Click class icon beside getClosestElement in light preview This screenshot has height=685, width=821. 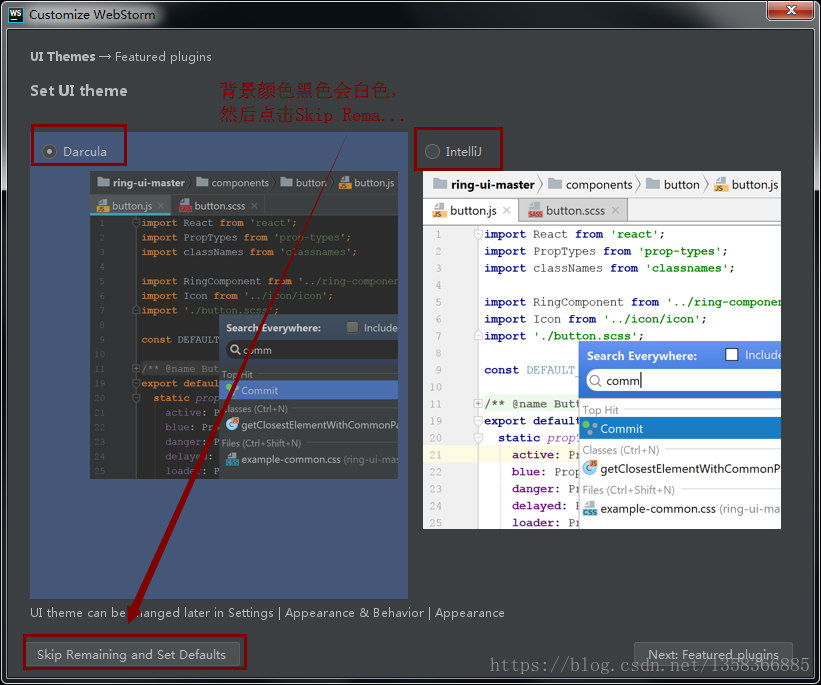pos(590,467)
